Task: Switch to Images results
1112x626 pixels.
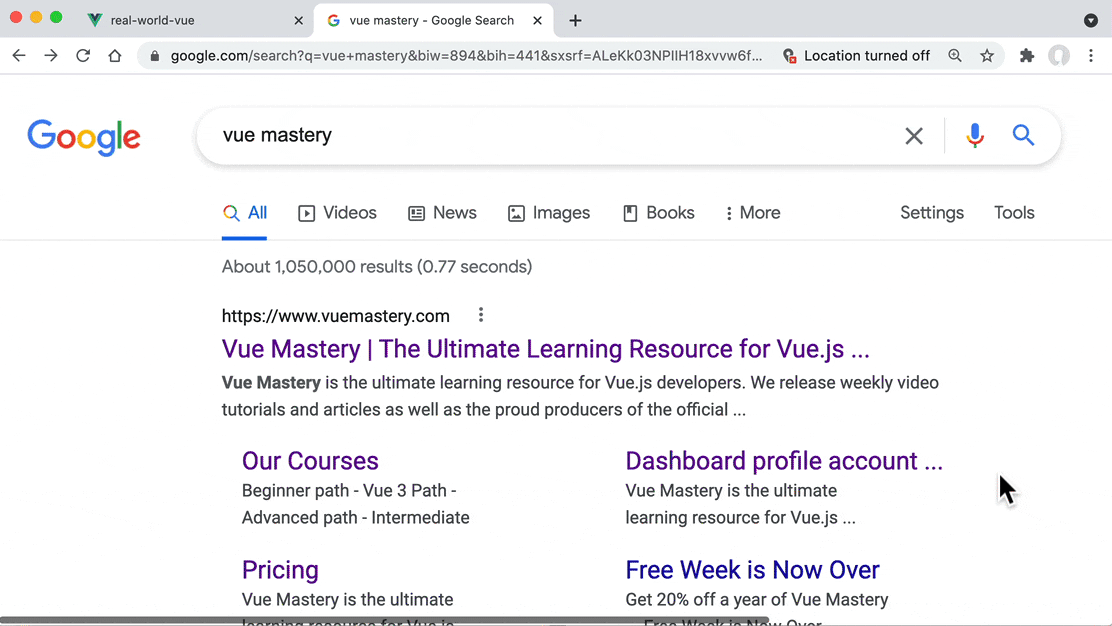Action: pos(549,213)
